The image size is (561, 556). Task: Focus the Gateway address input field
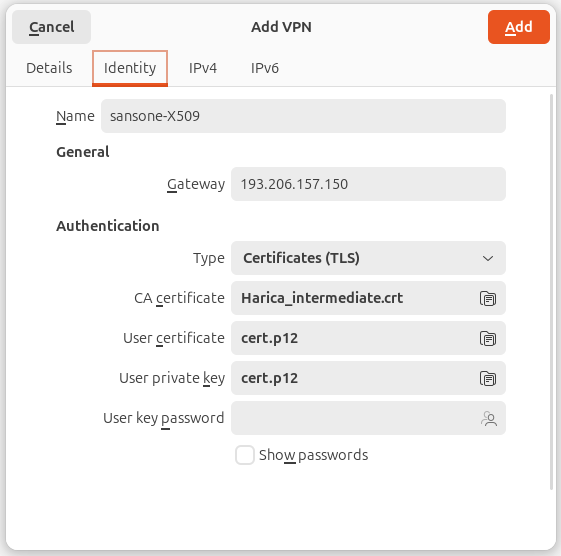pyautogui.click(x=368, y=184)
